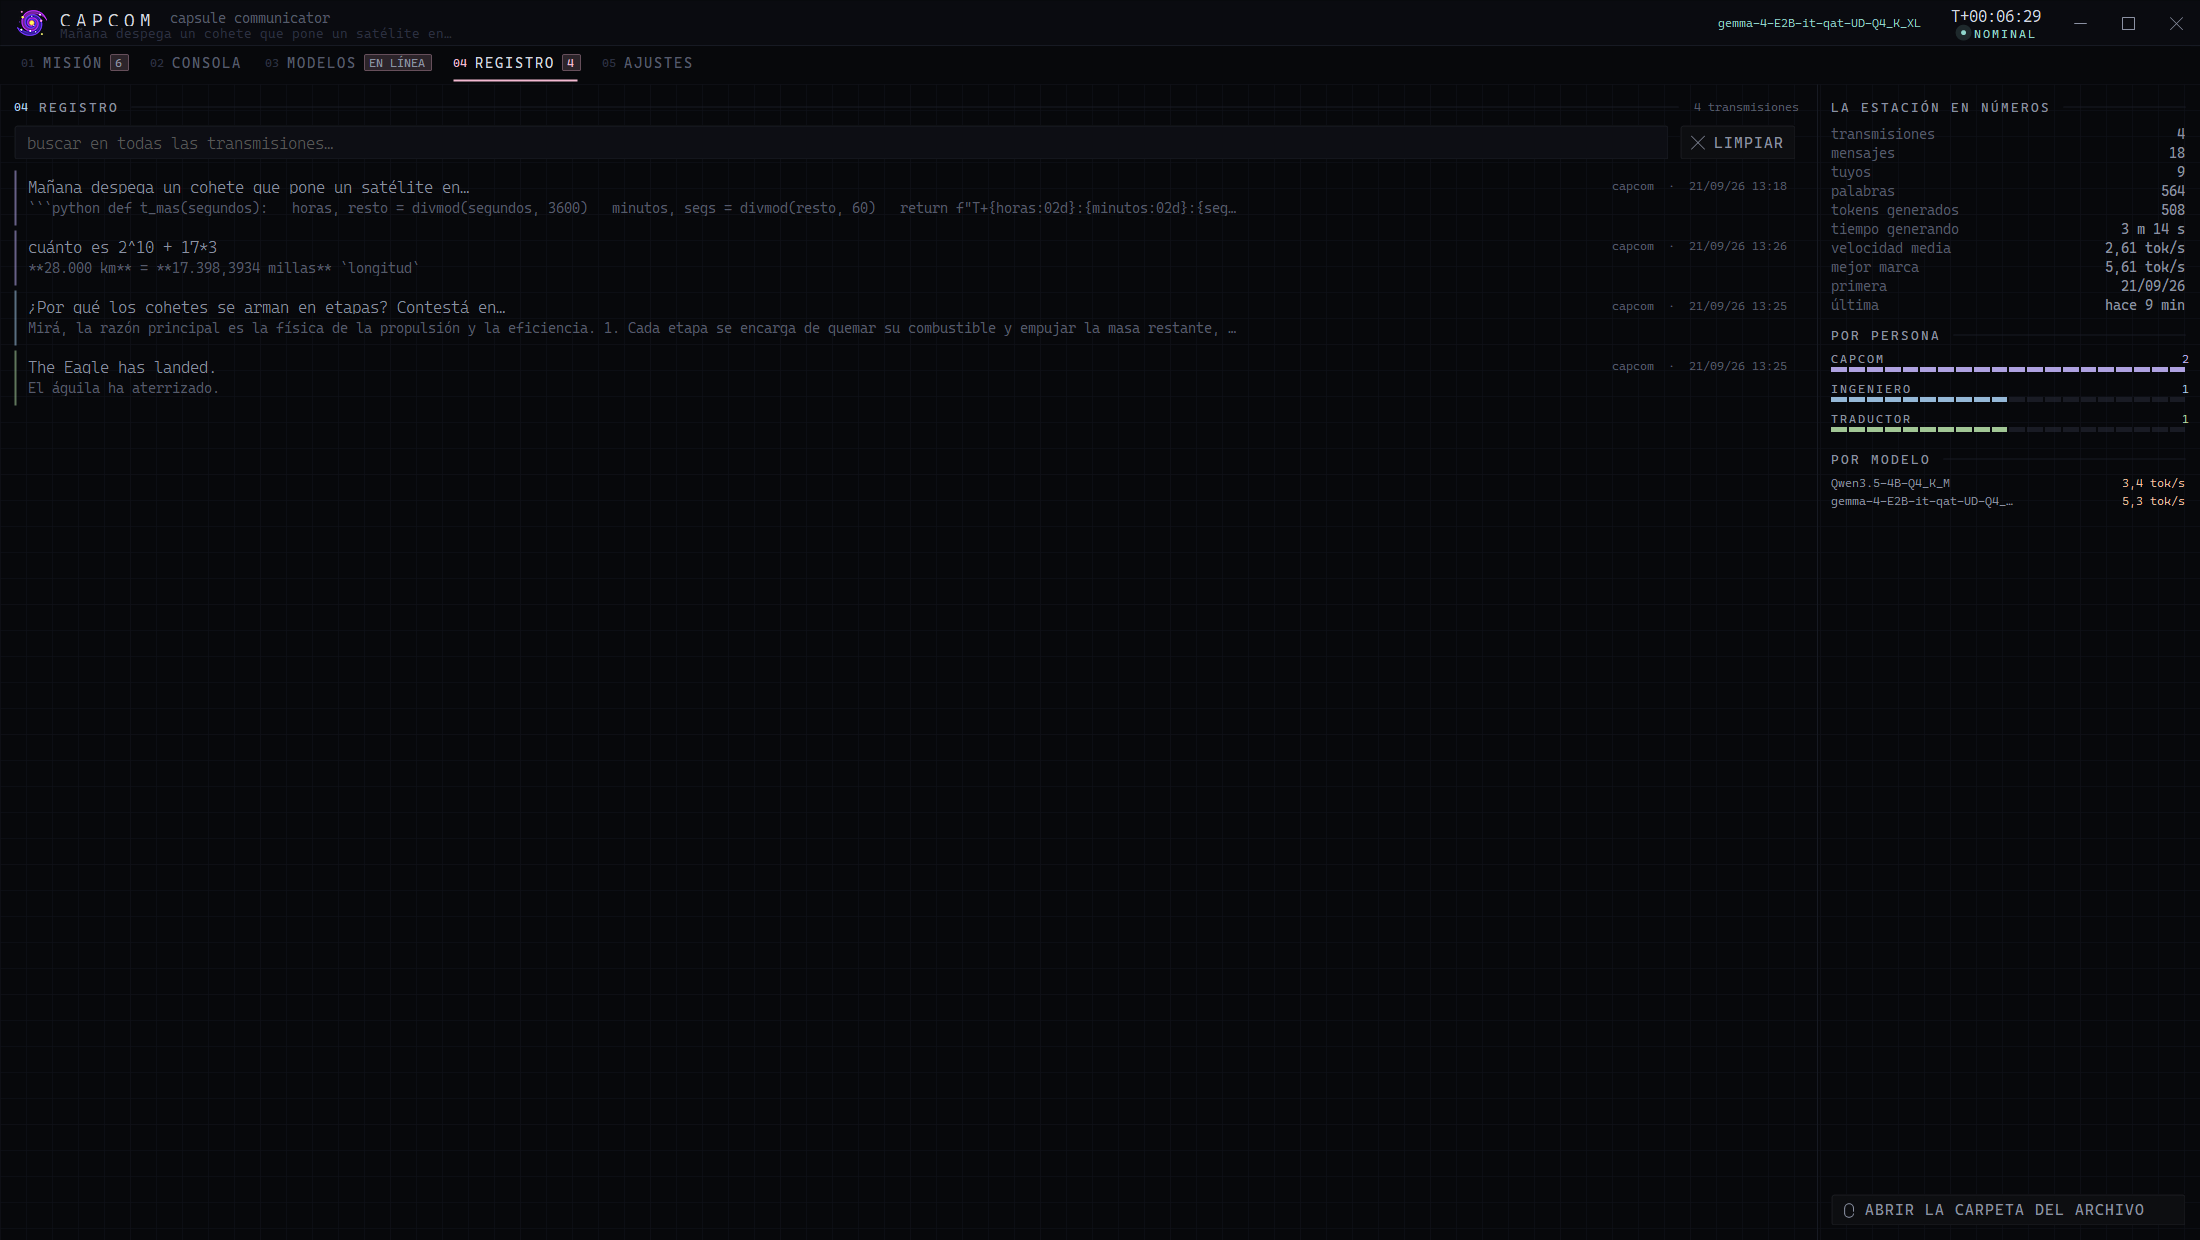Click timestamp 21/09/26 13:18

1737,186
